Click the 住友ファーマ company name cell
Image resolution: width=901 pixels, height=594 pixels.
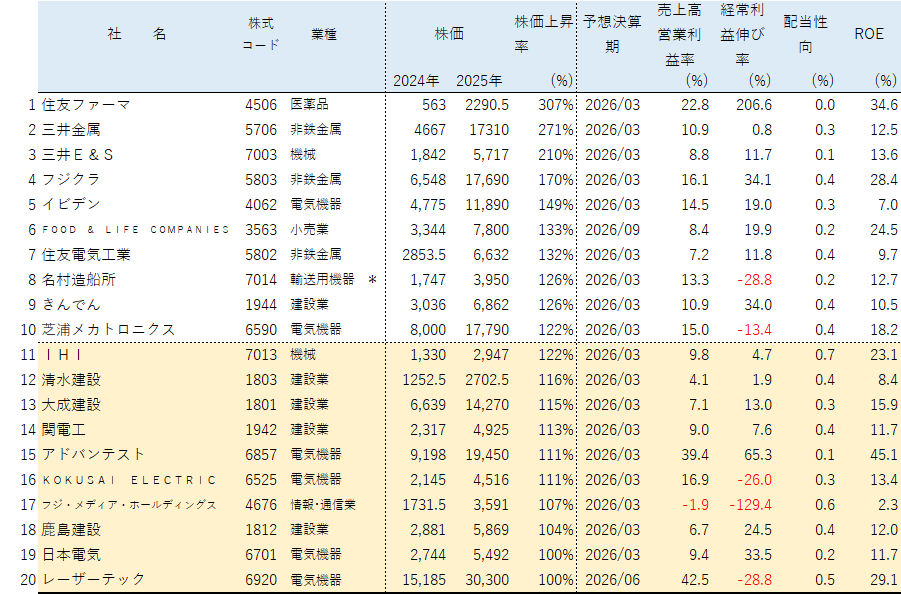86,105
